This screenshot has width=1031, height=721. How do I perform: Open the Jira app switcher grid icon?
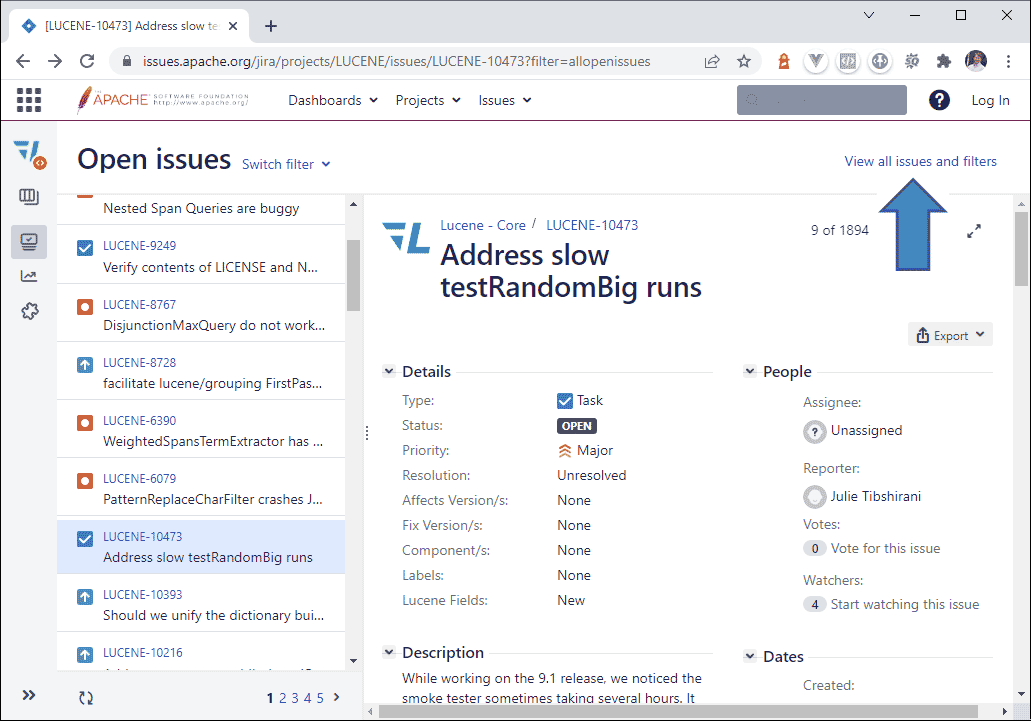tap(29, 100)
